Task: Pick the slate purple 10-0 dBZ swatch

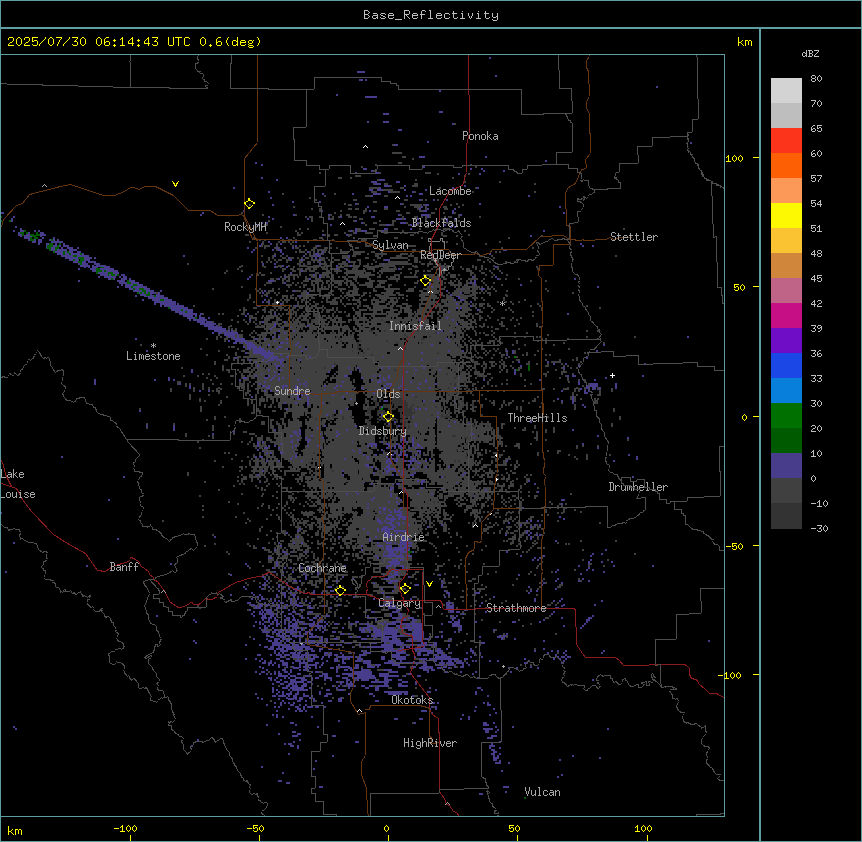Action: 786,466
